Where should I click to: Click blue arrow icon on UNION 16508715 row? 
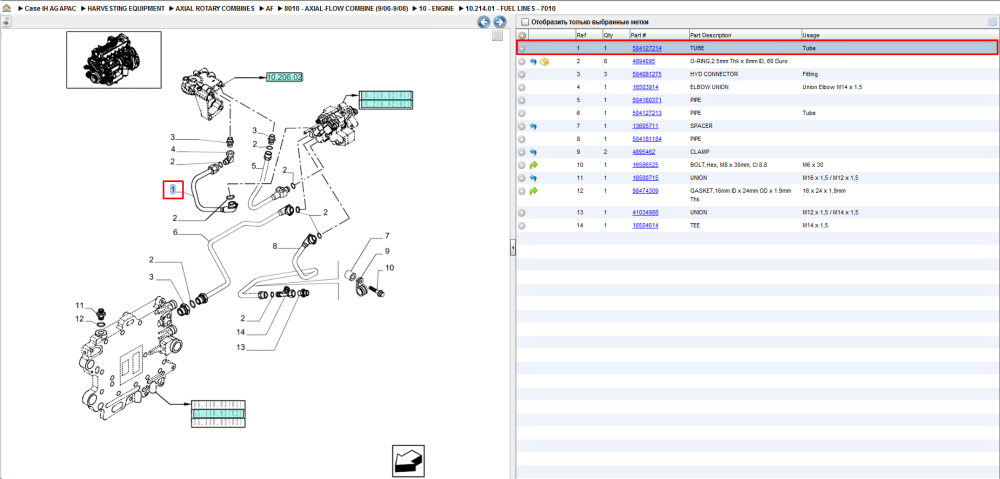pyautogui.click(x=533, y=178)
